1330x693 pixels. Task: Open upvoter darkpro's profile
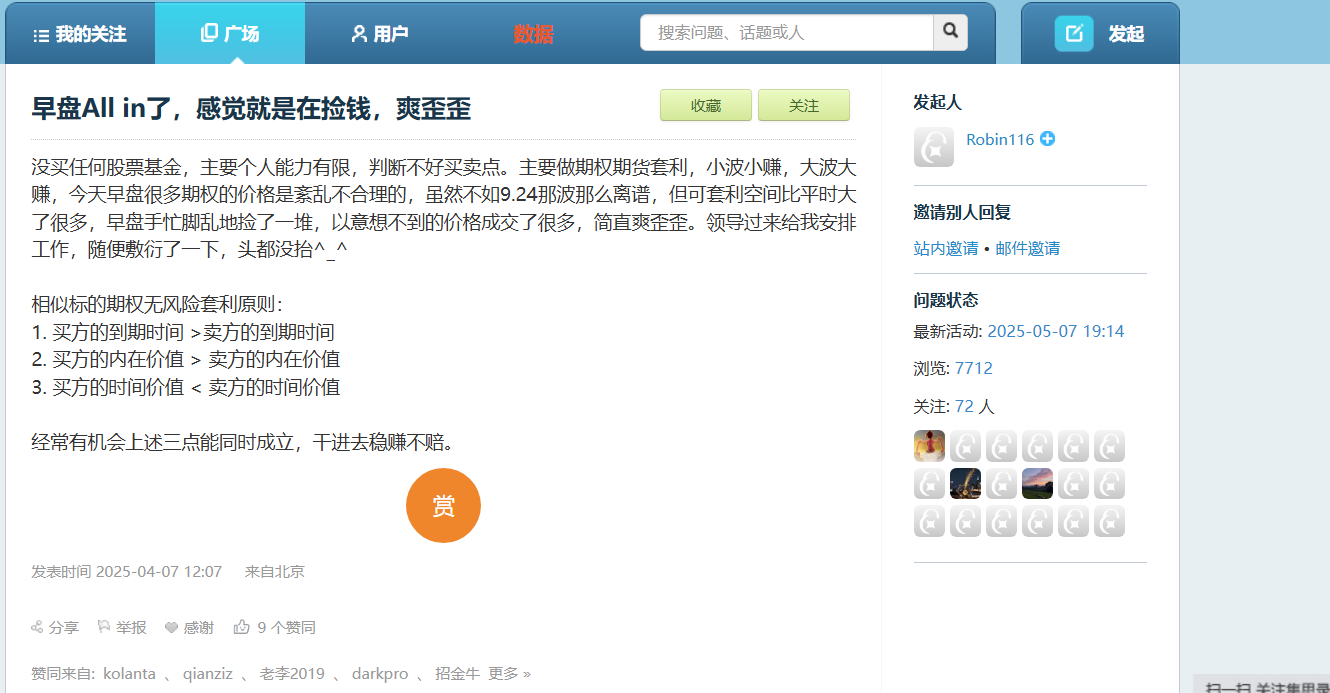click(380, 673)
